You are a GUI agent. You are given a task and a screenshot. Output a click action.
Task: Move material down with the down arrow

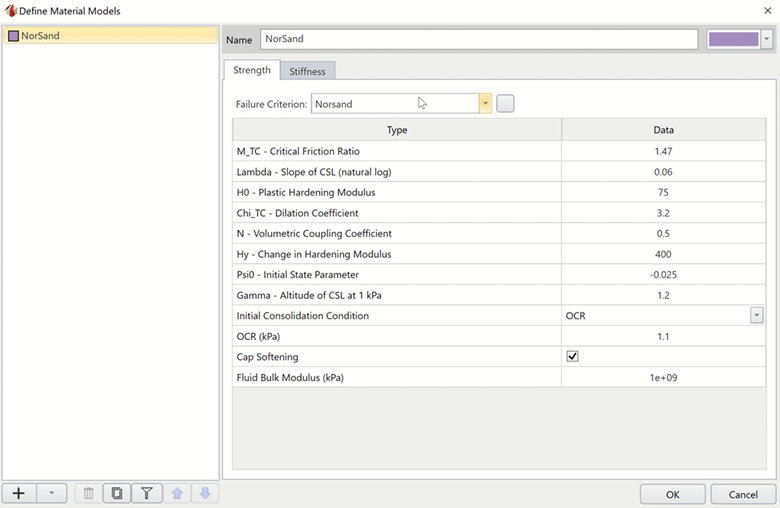point(205,493)
